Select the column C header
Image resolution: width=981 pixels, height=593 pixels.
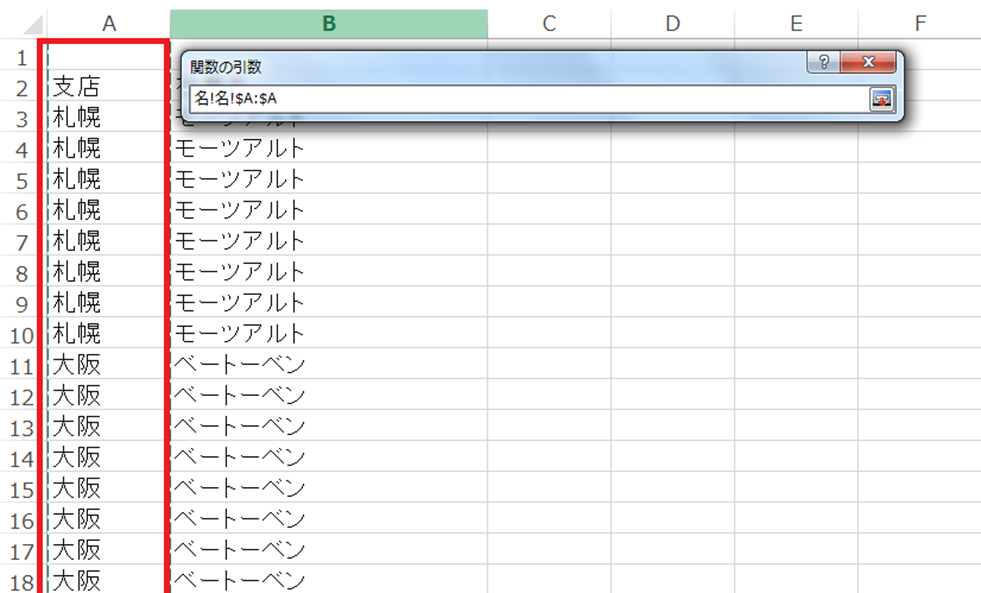[x=548, y=24]
